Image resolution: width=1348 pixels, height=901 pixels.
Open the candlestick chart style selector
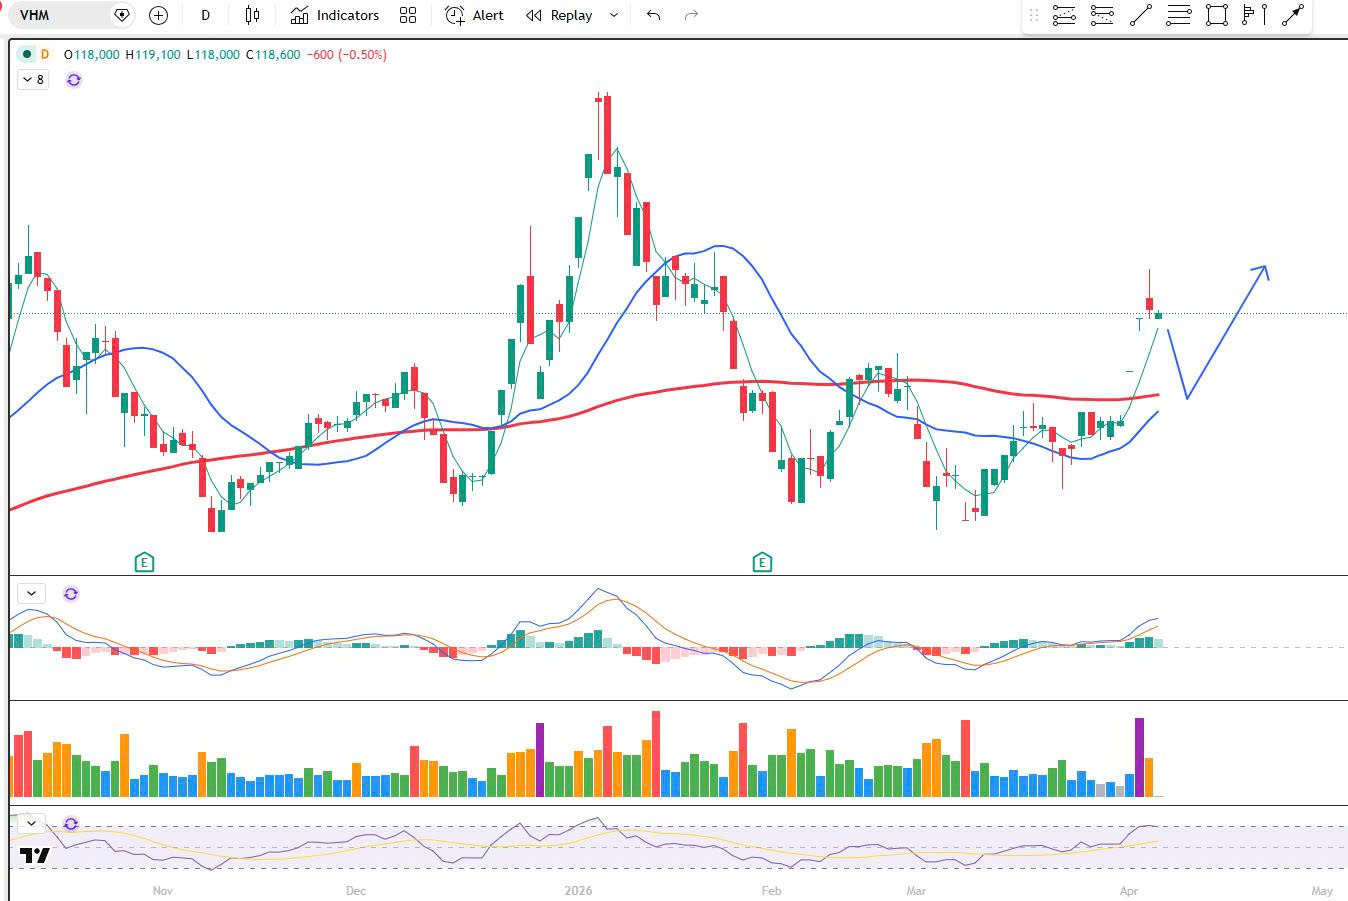point(252,15)
